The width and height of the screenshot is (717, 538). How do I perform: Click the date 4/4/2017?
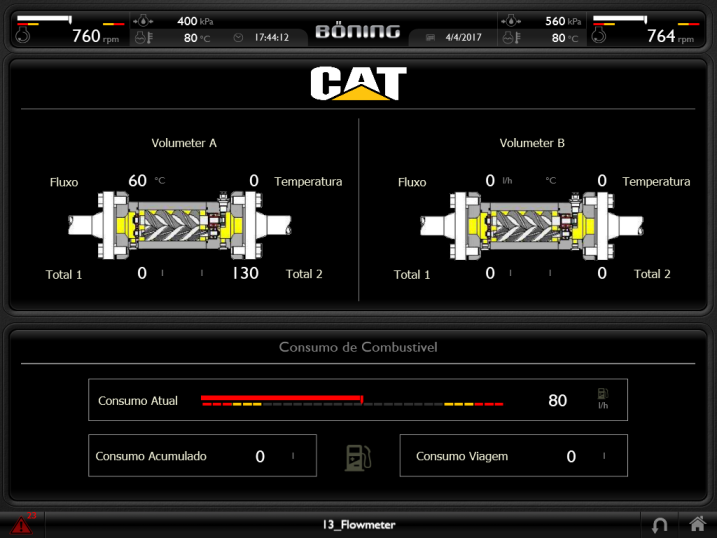click(463, 37)
